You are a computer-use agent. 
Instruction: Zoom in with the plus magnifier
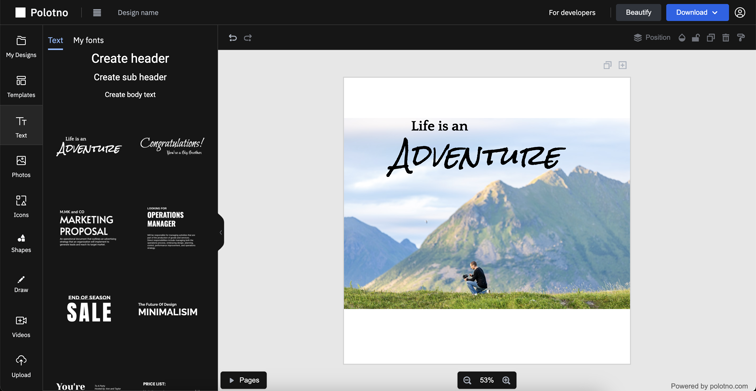[x=506, y=380]
